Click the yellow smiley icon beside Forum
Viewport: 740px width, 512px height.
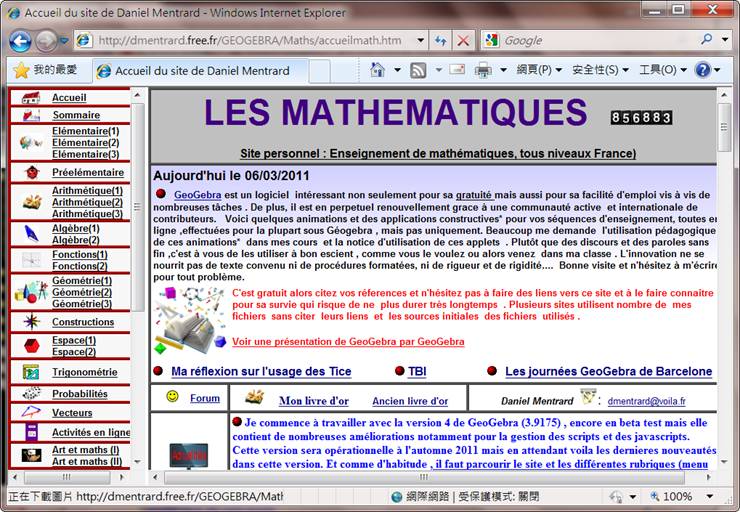coord(173,396)
